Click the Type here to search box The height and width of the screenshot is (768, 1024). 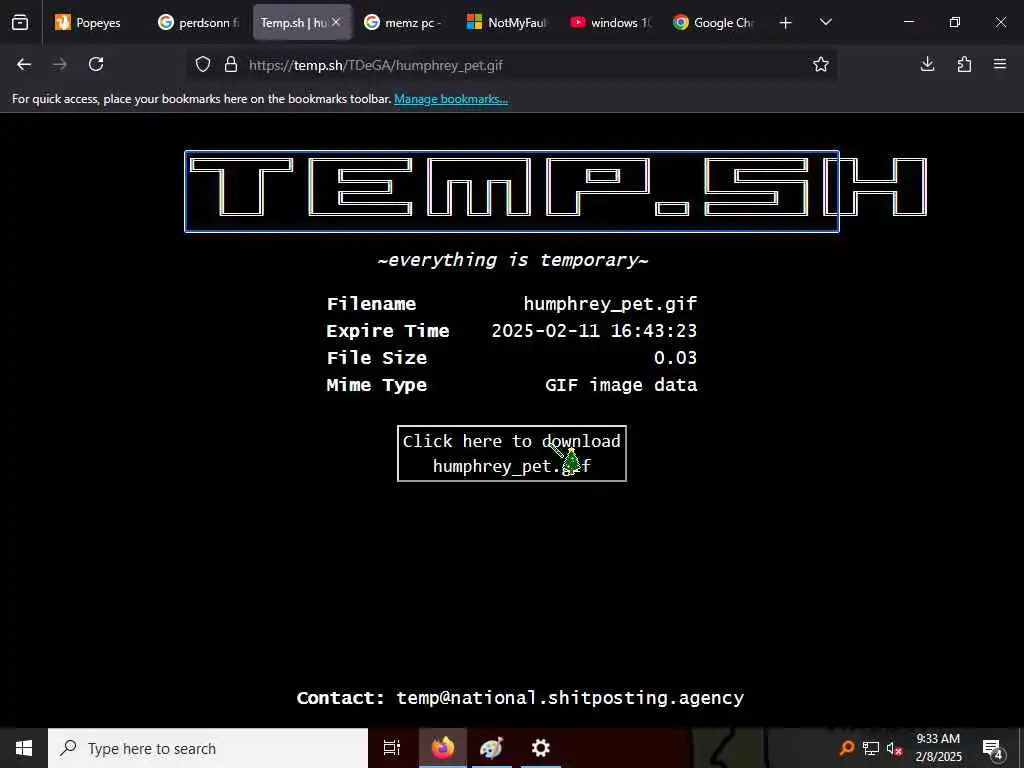point(208,748)
